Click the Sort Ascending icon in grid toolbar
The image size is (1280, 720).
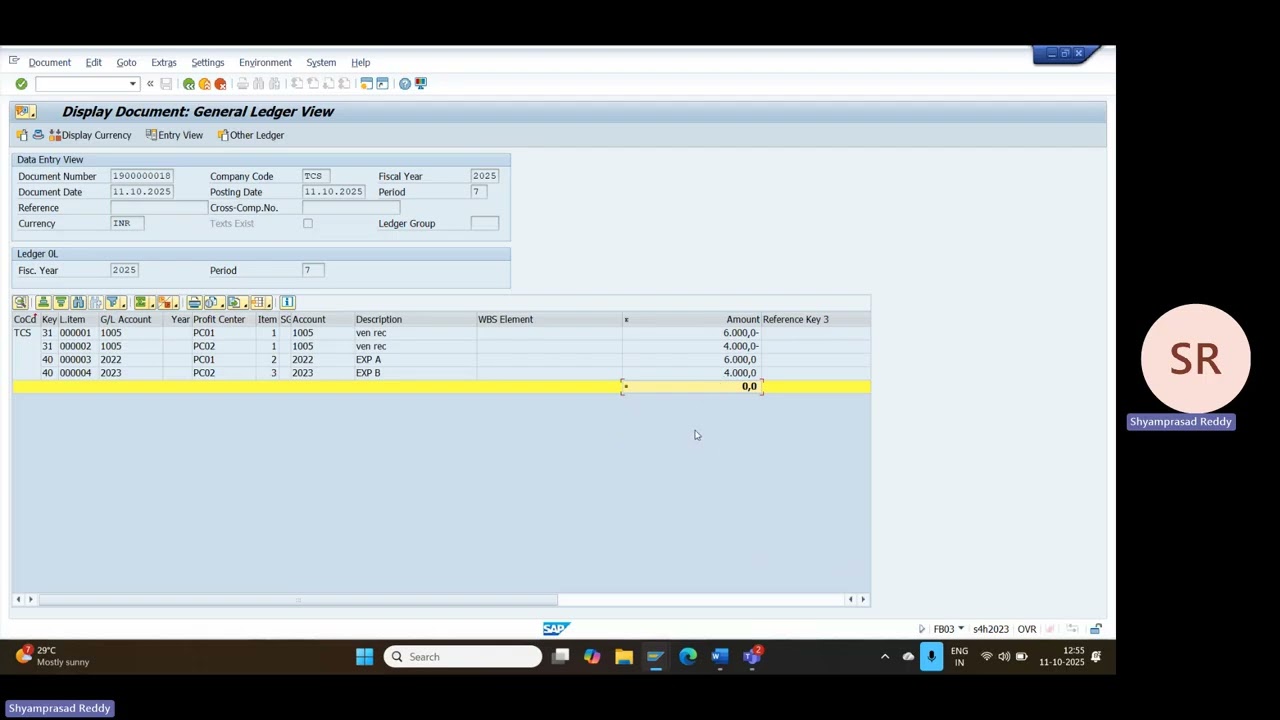pos(43,302)
